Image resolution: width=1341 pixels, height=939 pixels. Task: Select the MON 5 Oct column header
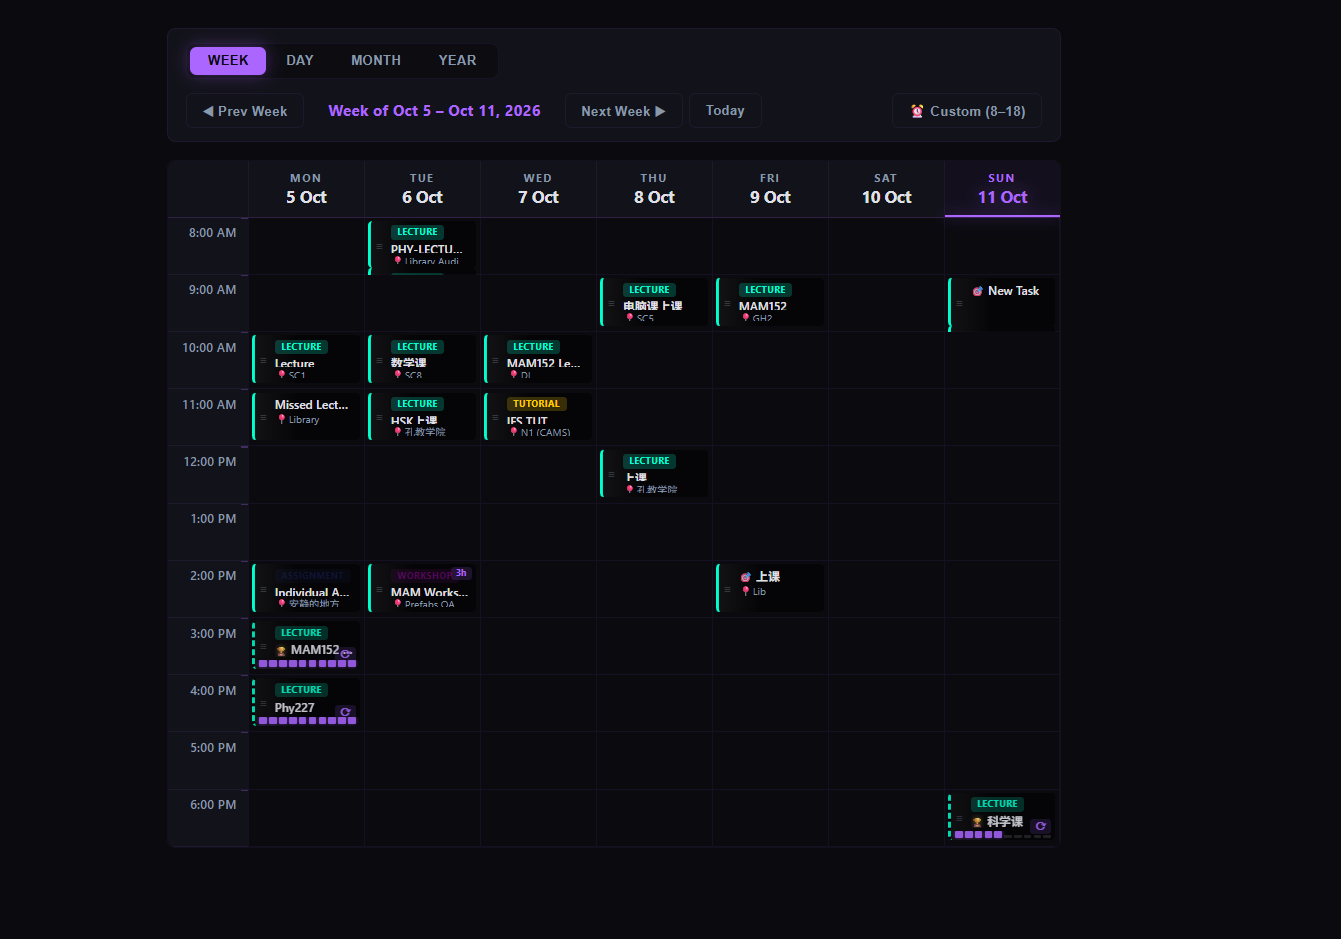tap(306, 188)
